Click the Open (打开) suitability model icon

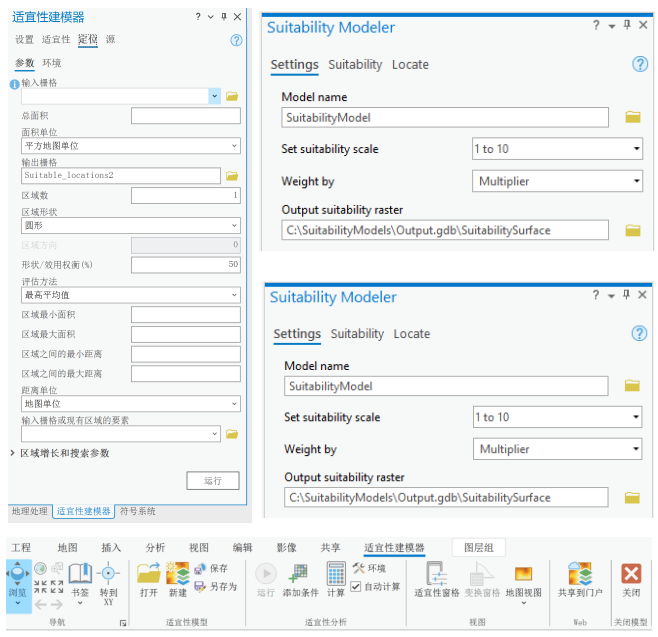point(149,573)
